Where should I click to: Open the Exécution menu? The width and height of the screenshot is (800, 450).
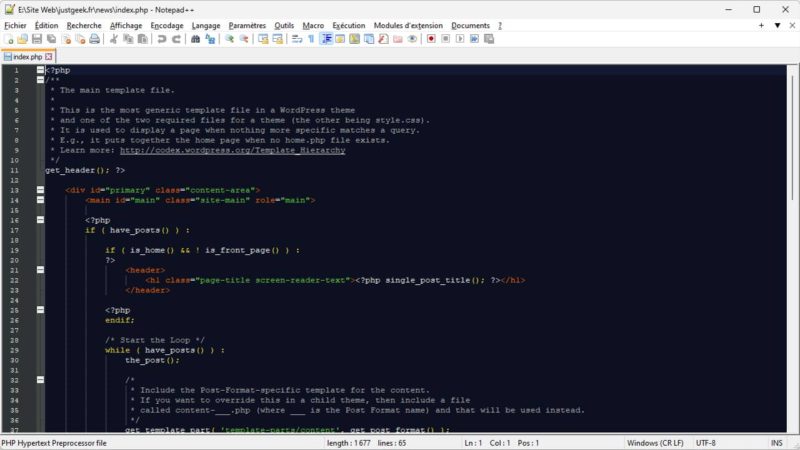point(349,26)
